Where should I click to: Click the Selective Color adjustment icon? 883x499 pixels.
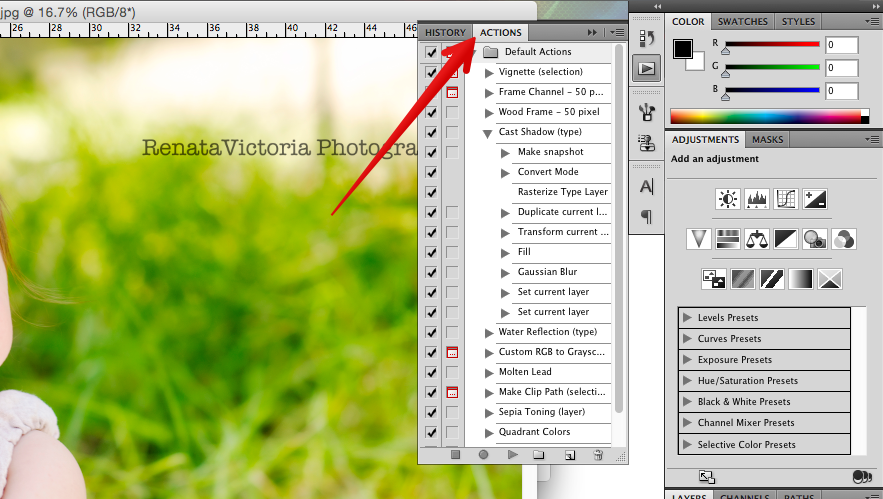830,279
